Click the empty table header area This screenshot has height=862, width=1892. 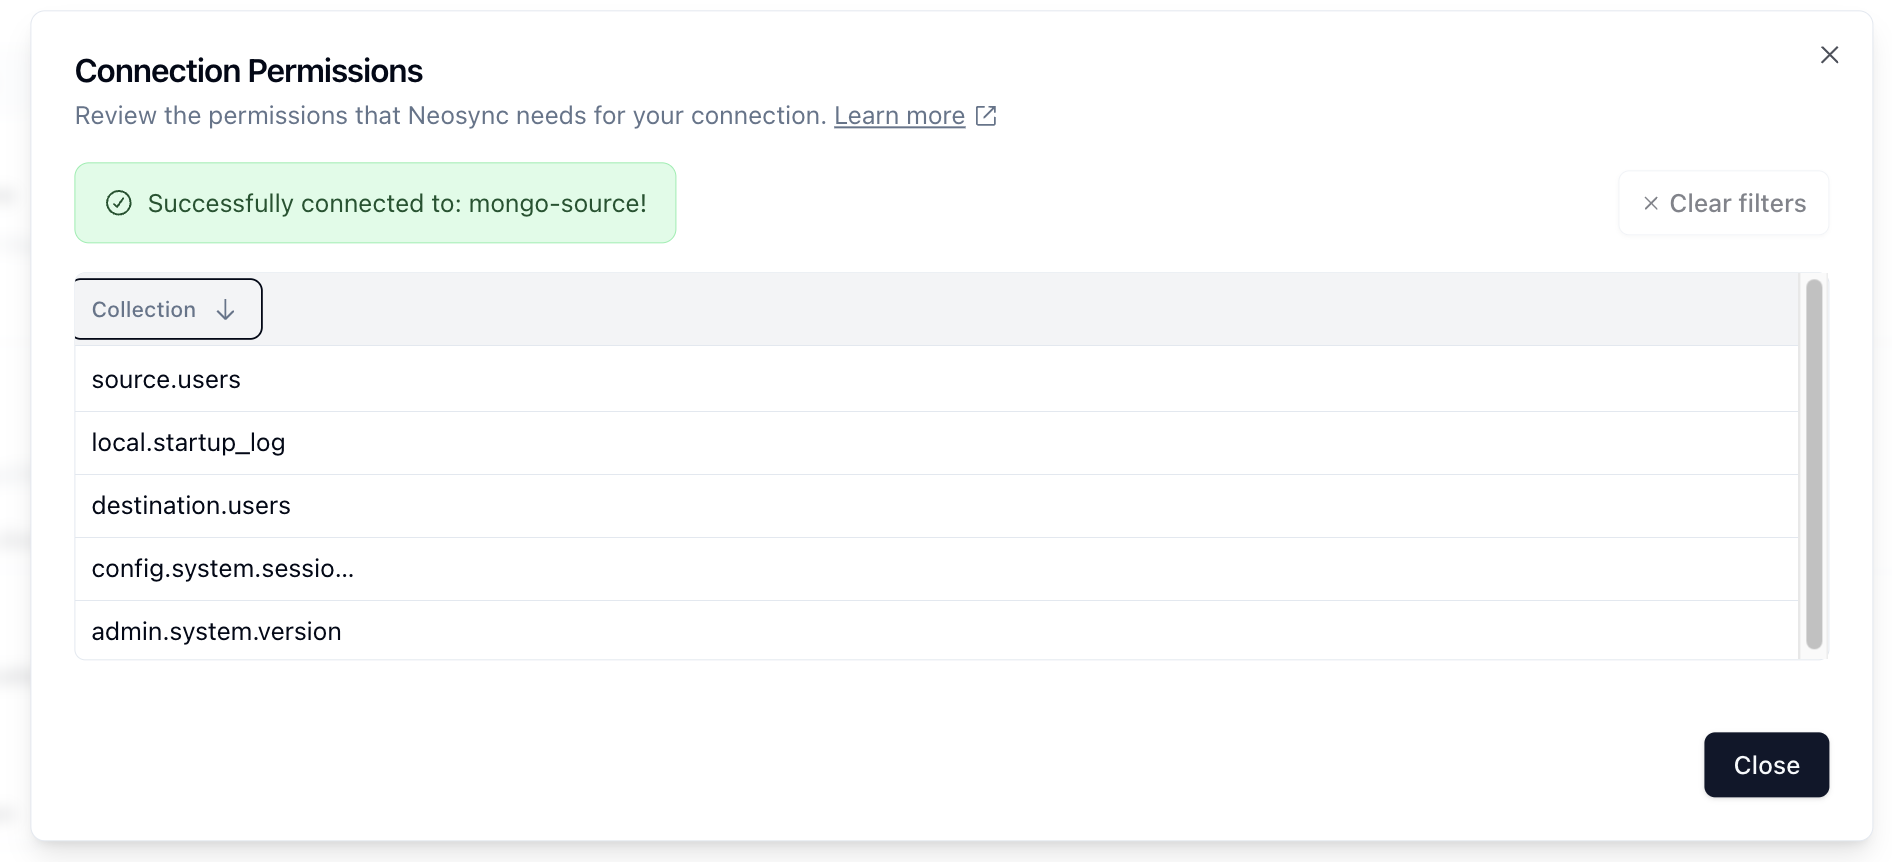[x=1030, y=309]
